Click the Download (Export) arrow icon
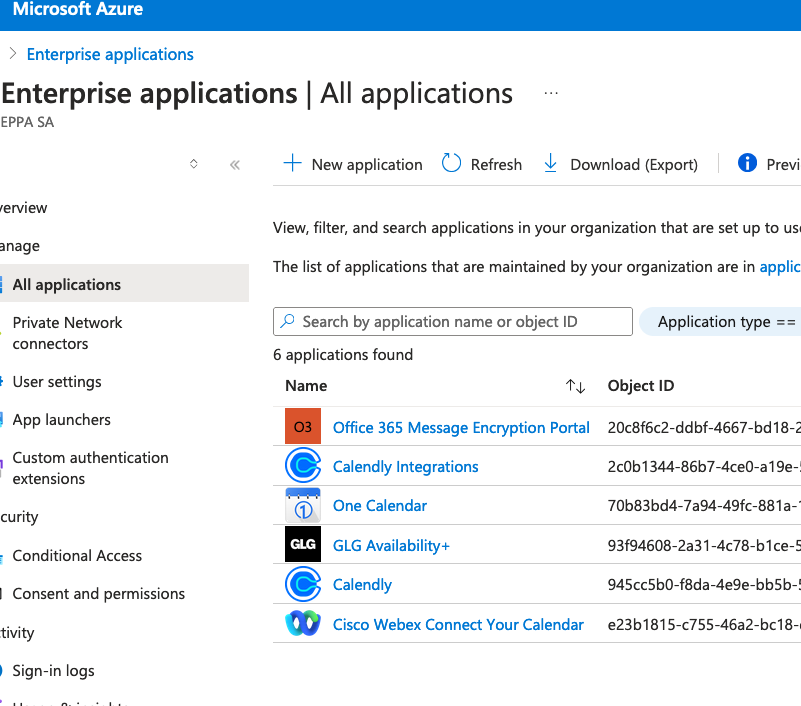 coord(550,163)
